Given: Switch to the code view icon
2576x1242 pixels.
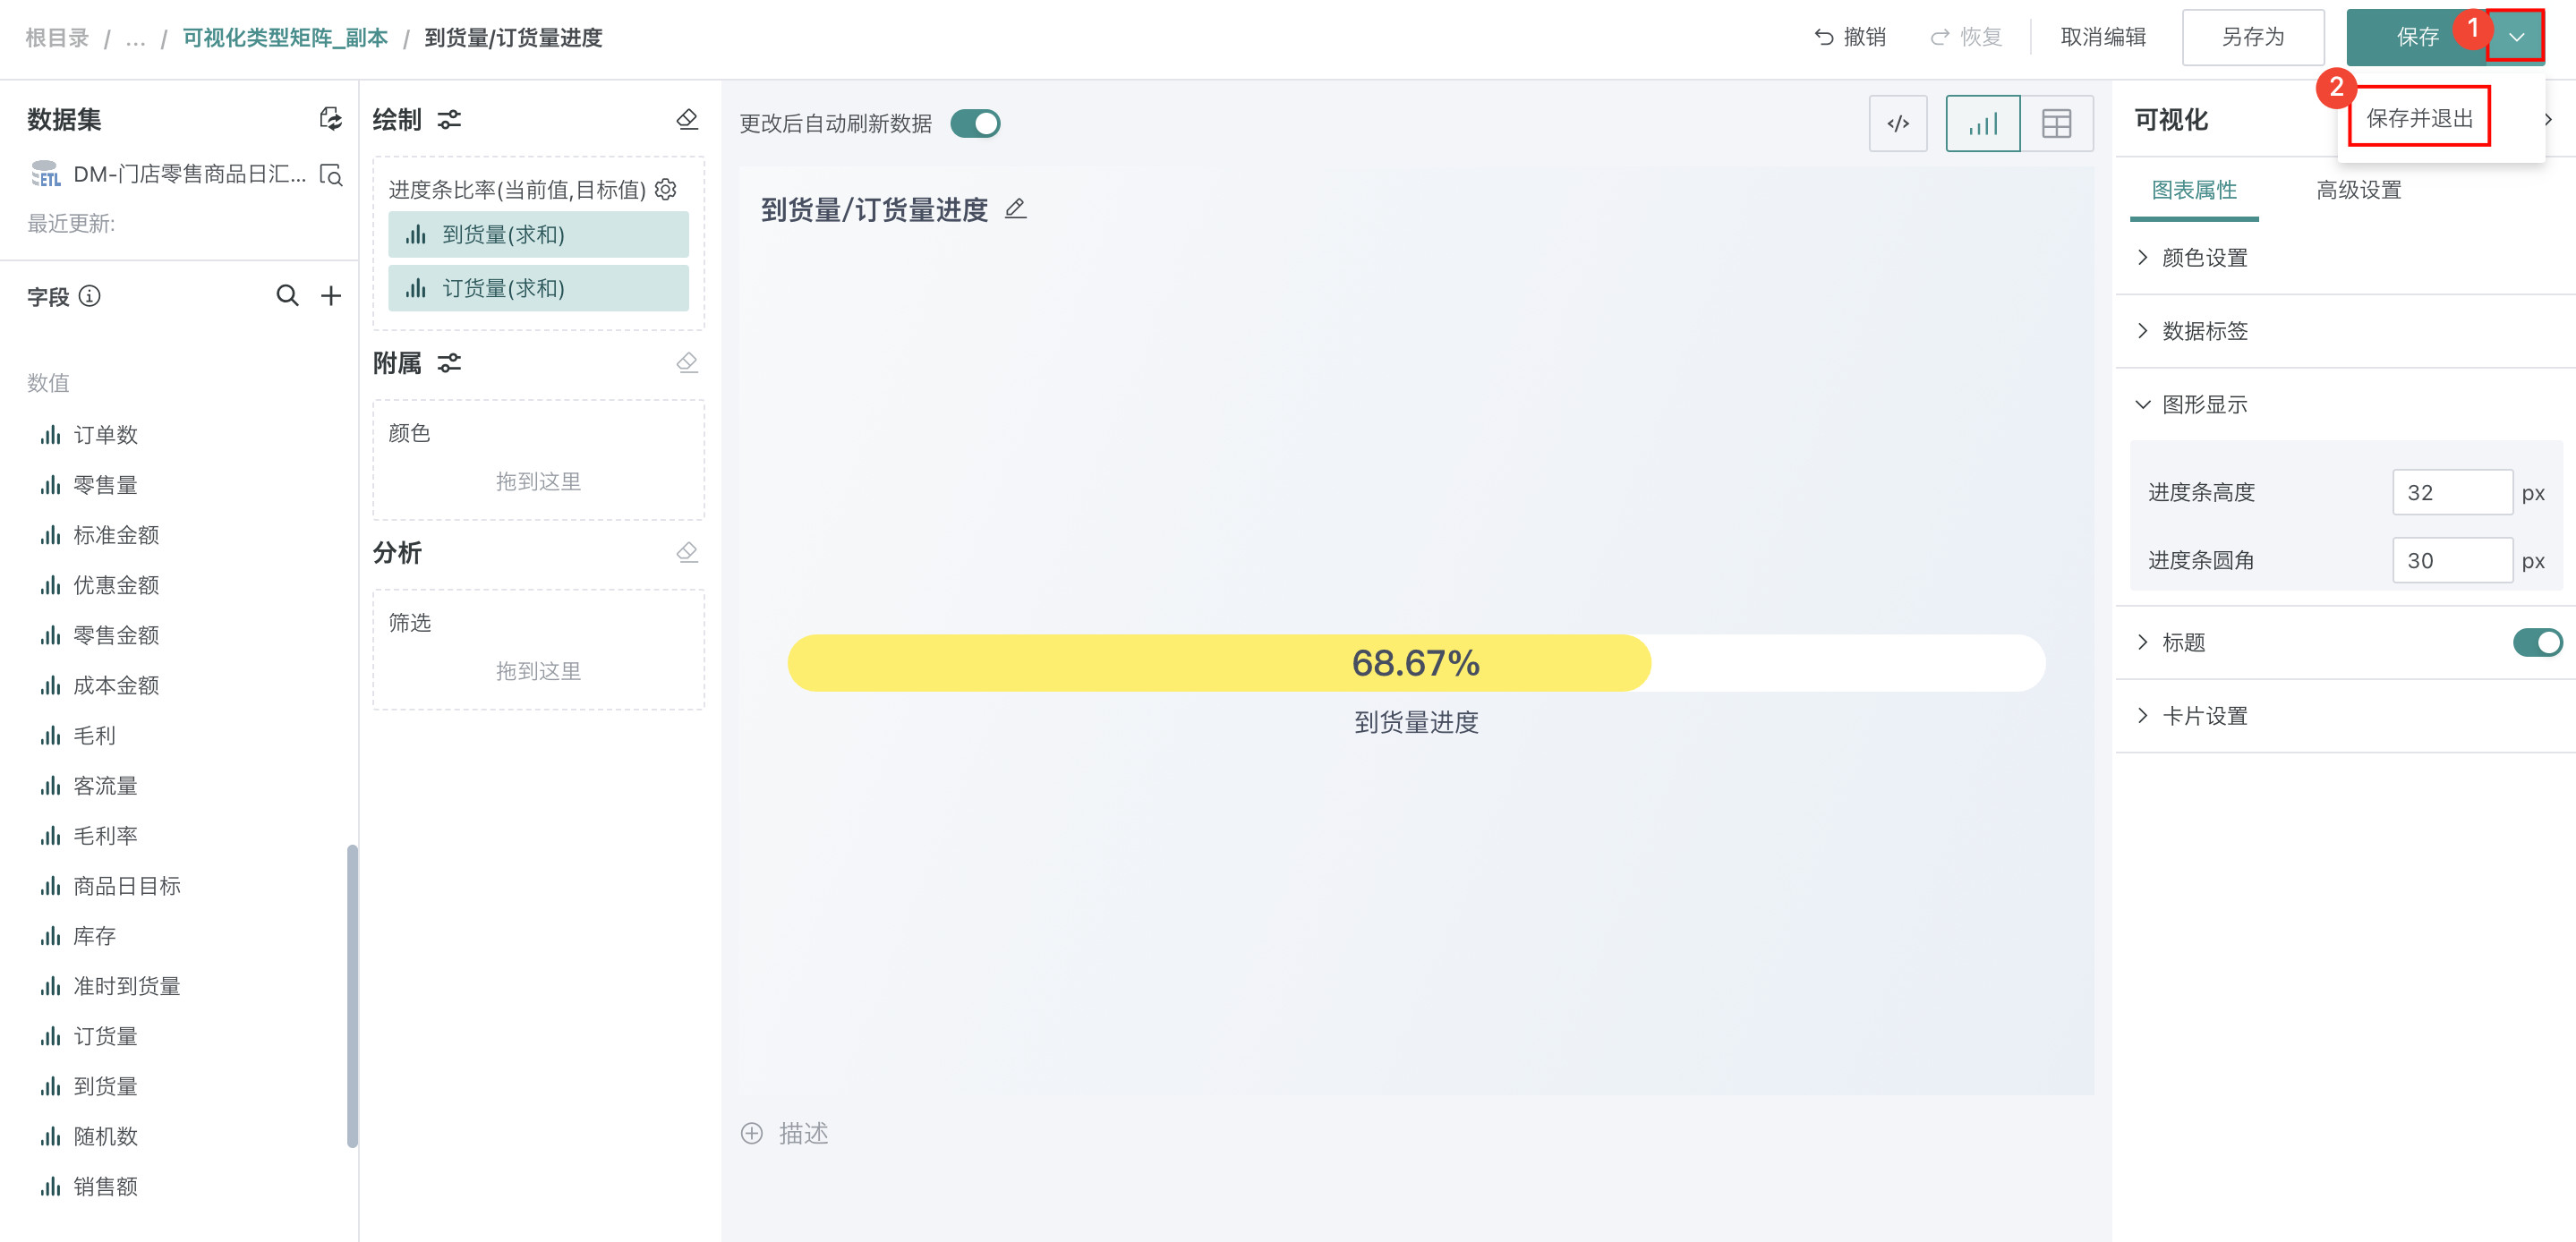Looking at the screenshot, I should click(1897, 124).
